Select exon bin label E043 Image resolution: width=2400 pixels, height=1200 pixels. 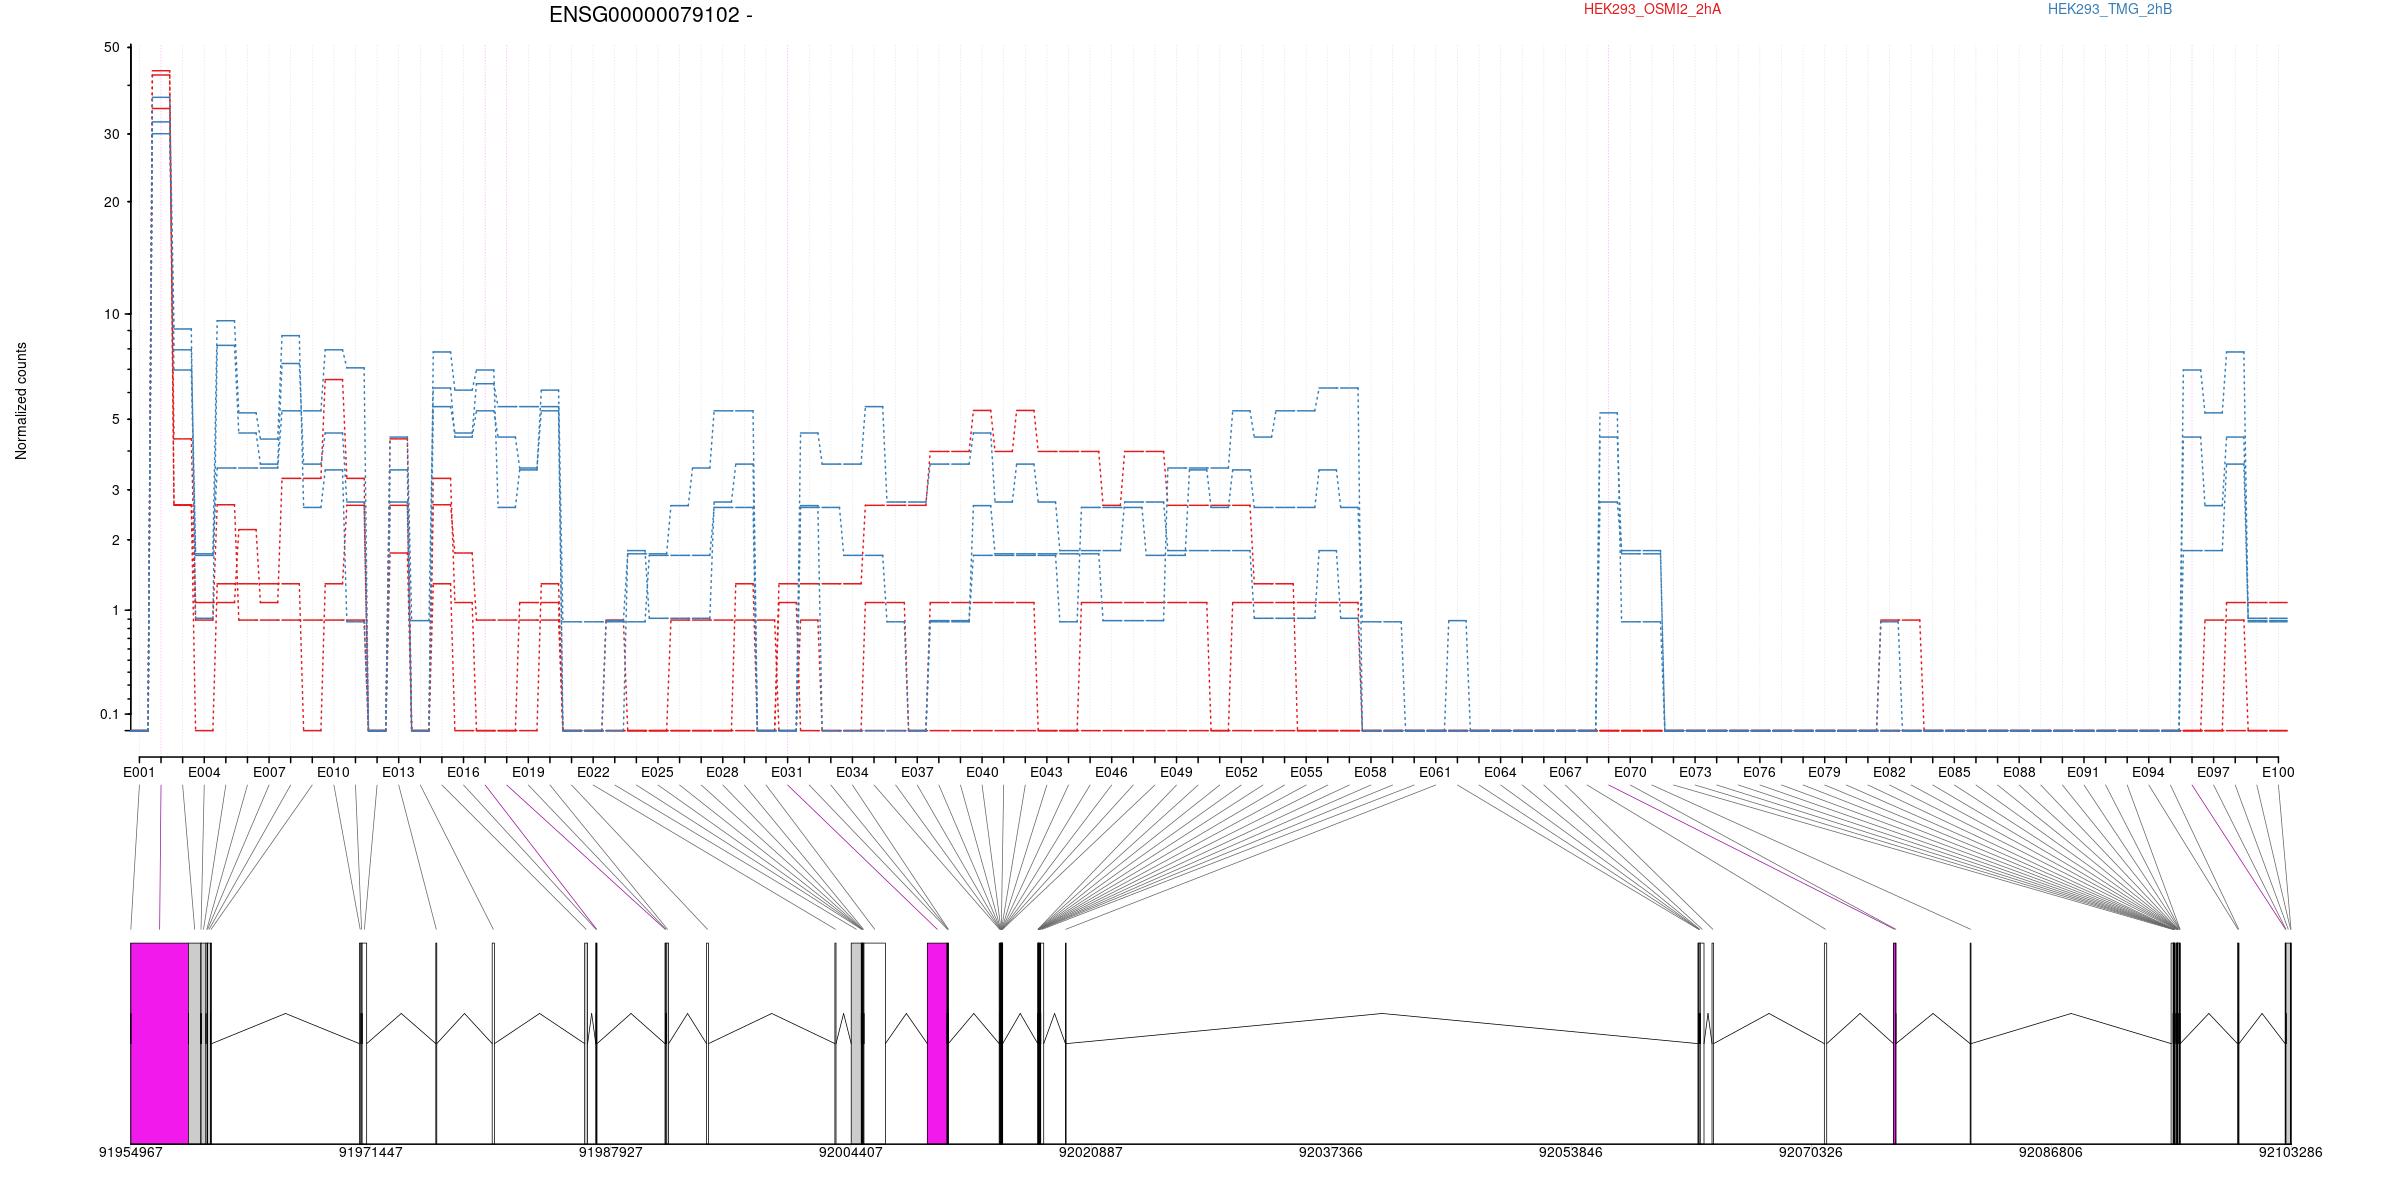[1046, 772]
